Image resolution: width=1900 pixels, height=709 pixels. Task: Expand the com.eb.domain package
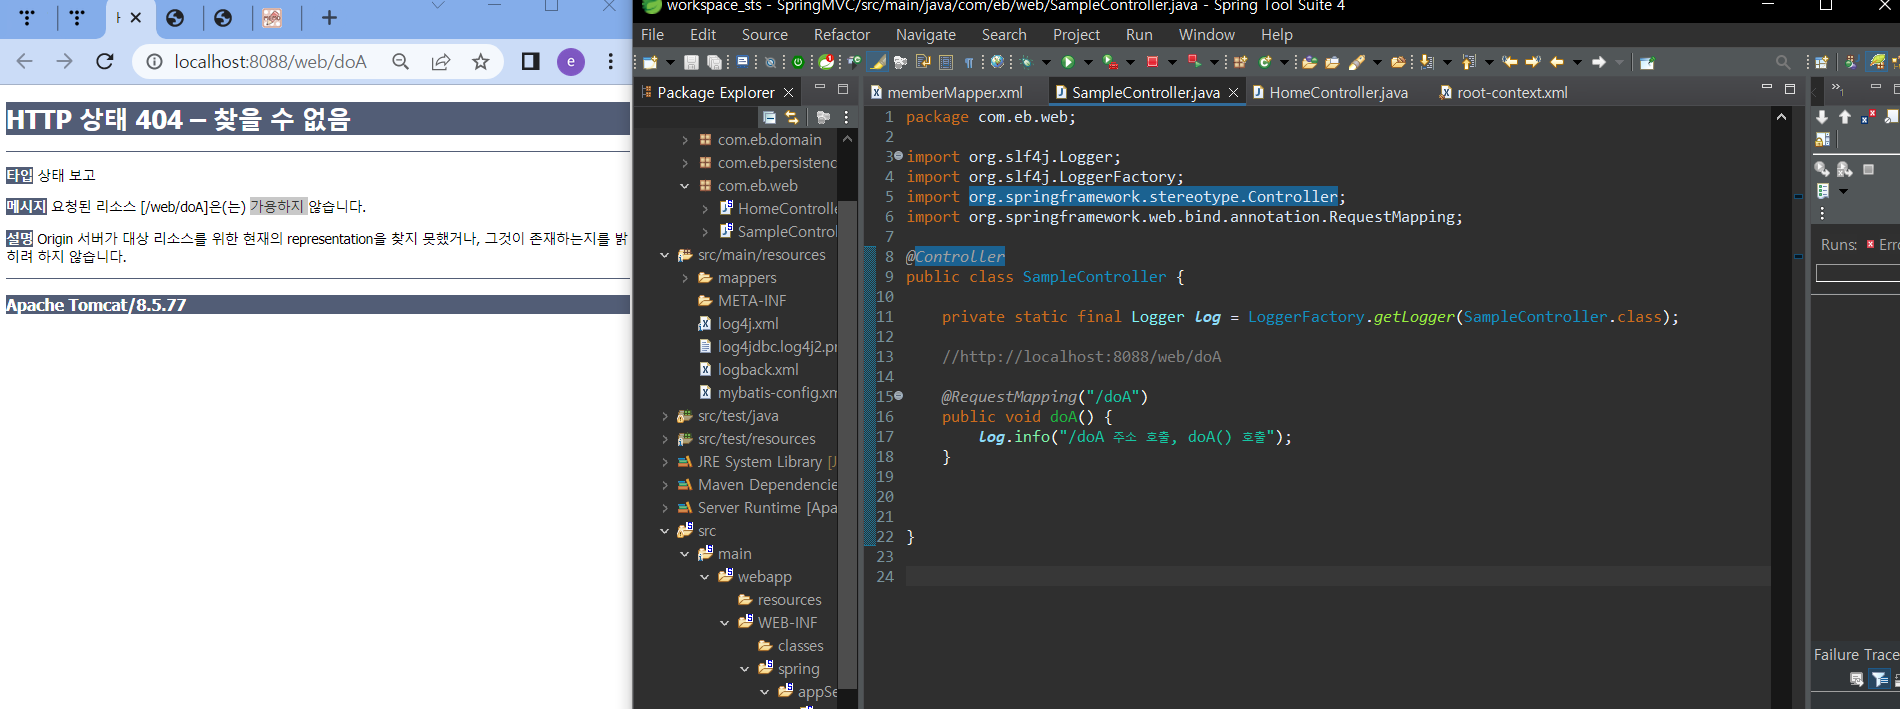pyautogui.click(x=685, y=140)
